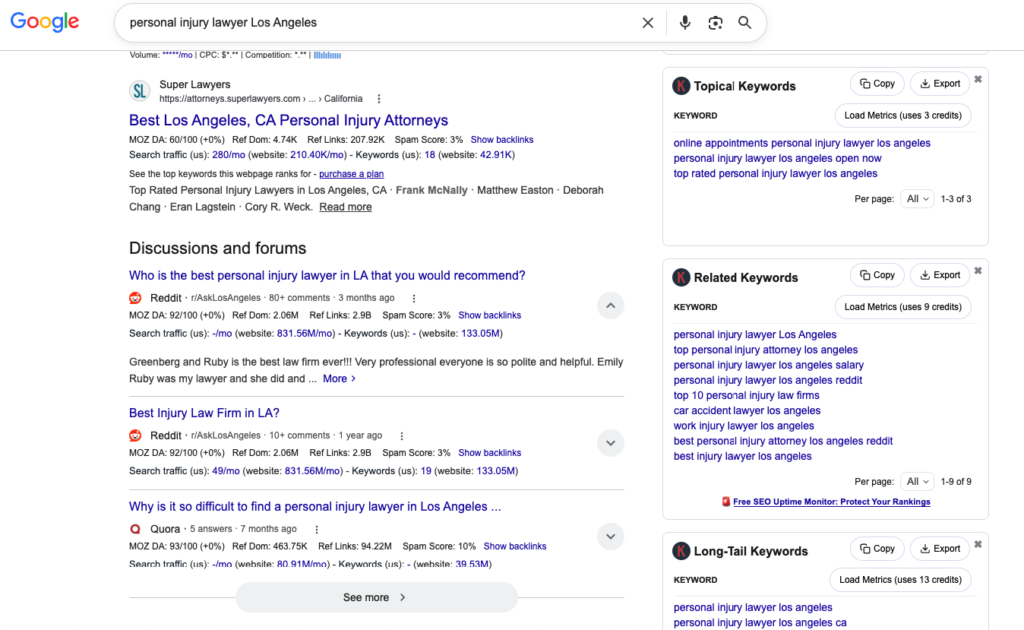Close the Long-Tail Keywords widget
The image size is (1024, 630).
[x=978, y=544]
